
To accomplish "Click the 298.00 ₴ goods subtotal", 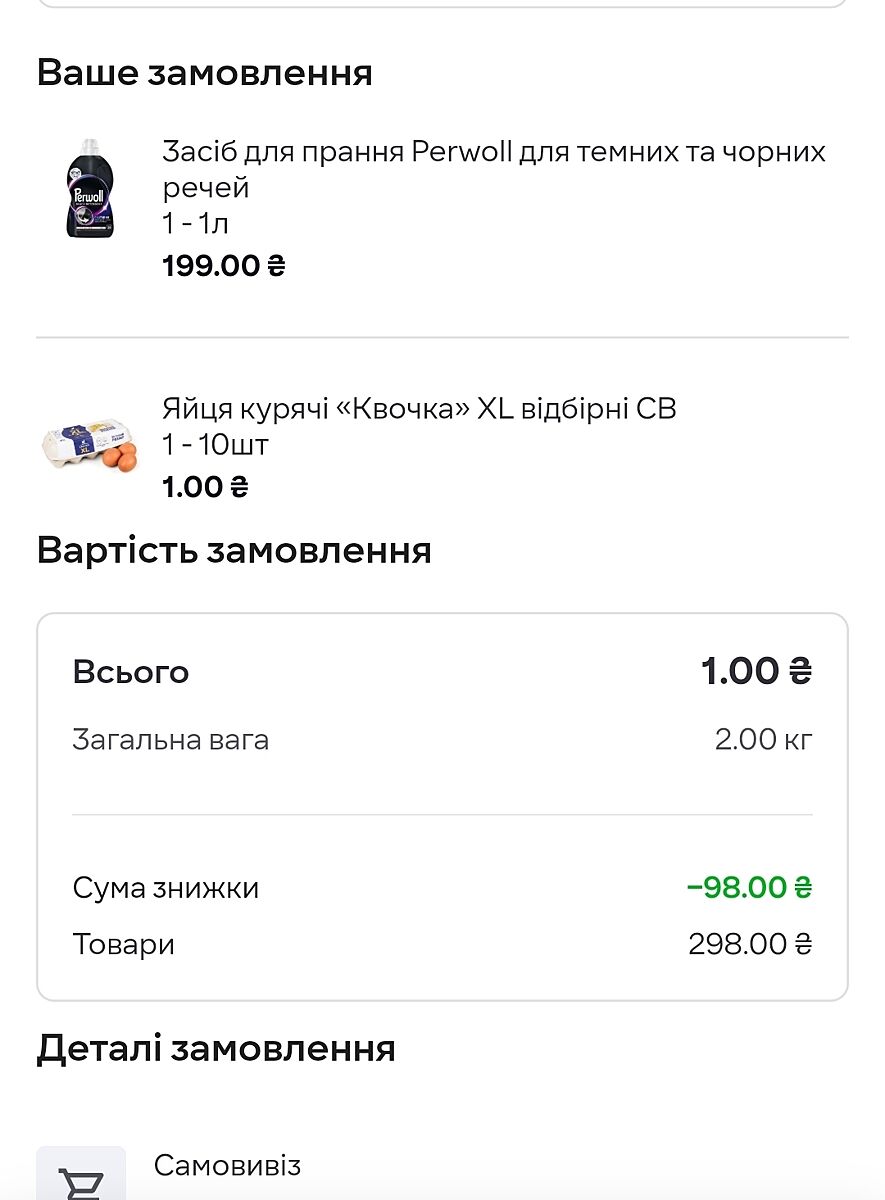I will [x=750, y=944].
